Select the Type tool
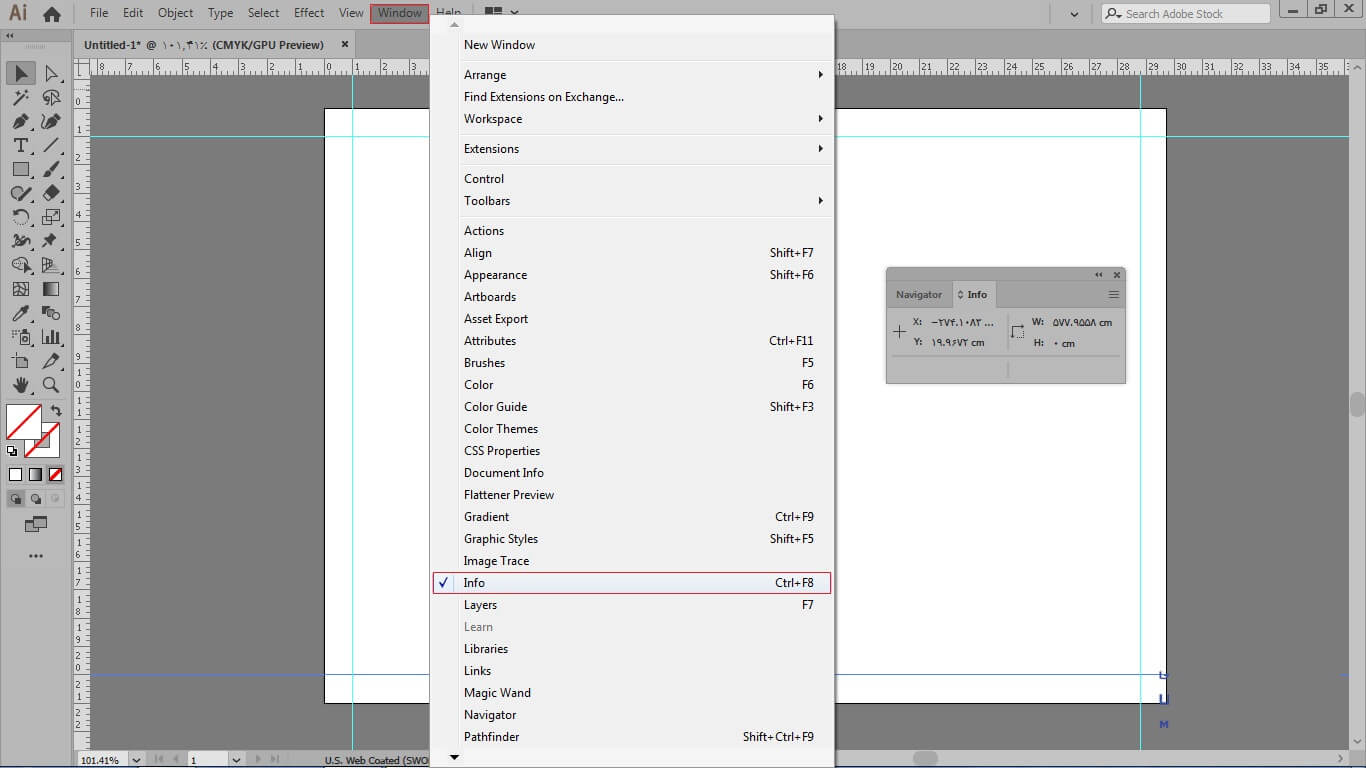This screenshot has width=1366, height=768. pos(20,146)
